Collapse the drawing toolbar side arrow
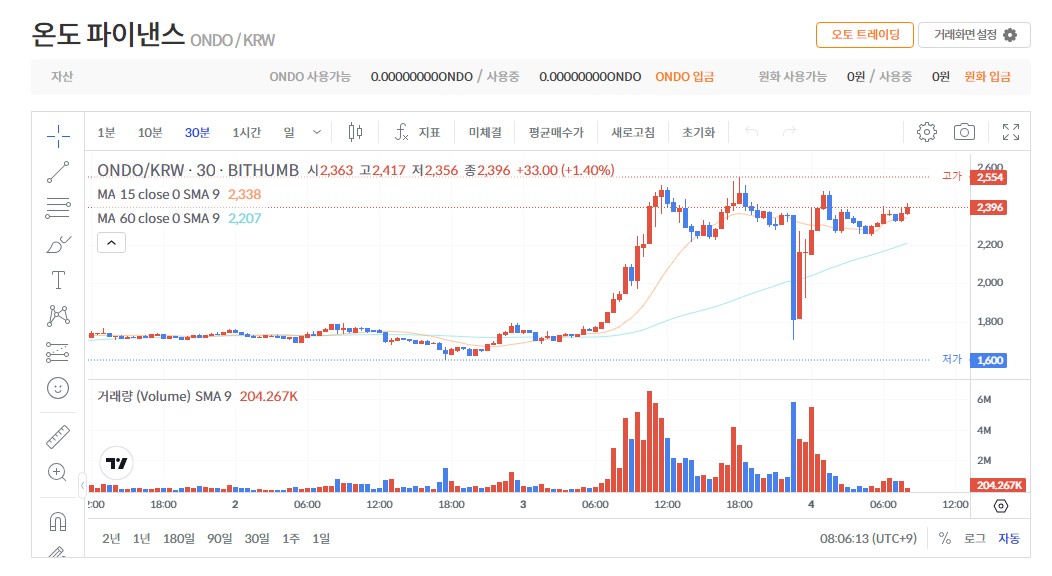Viewport: 1052px width, 576px height. [82, 484]
